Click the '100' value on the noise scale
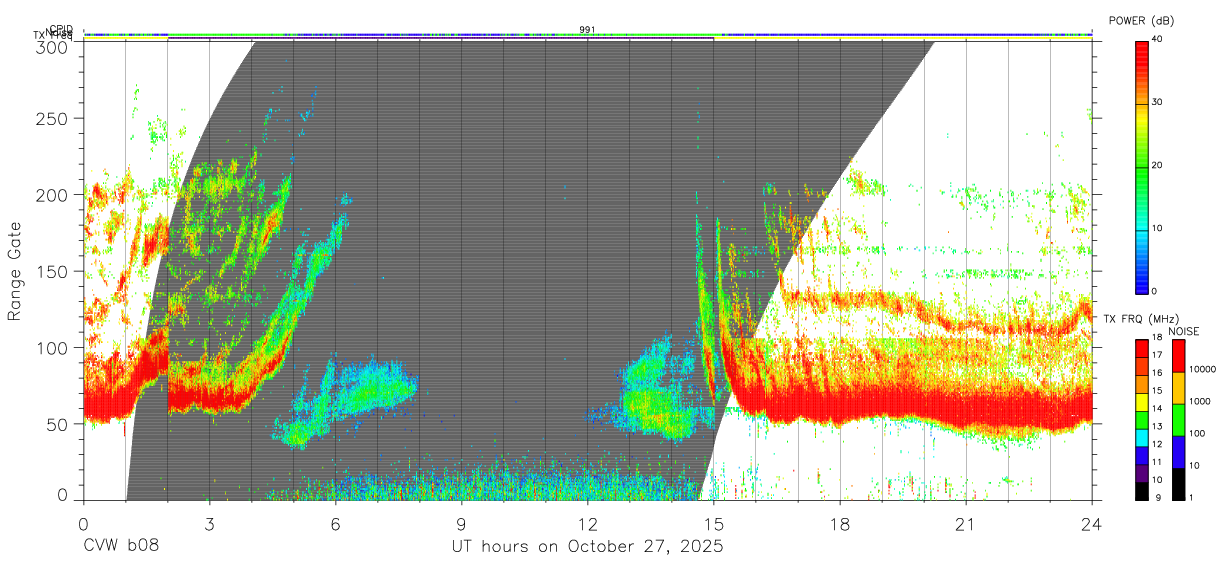 coord(1199,433)
